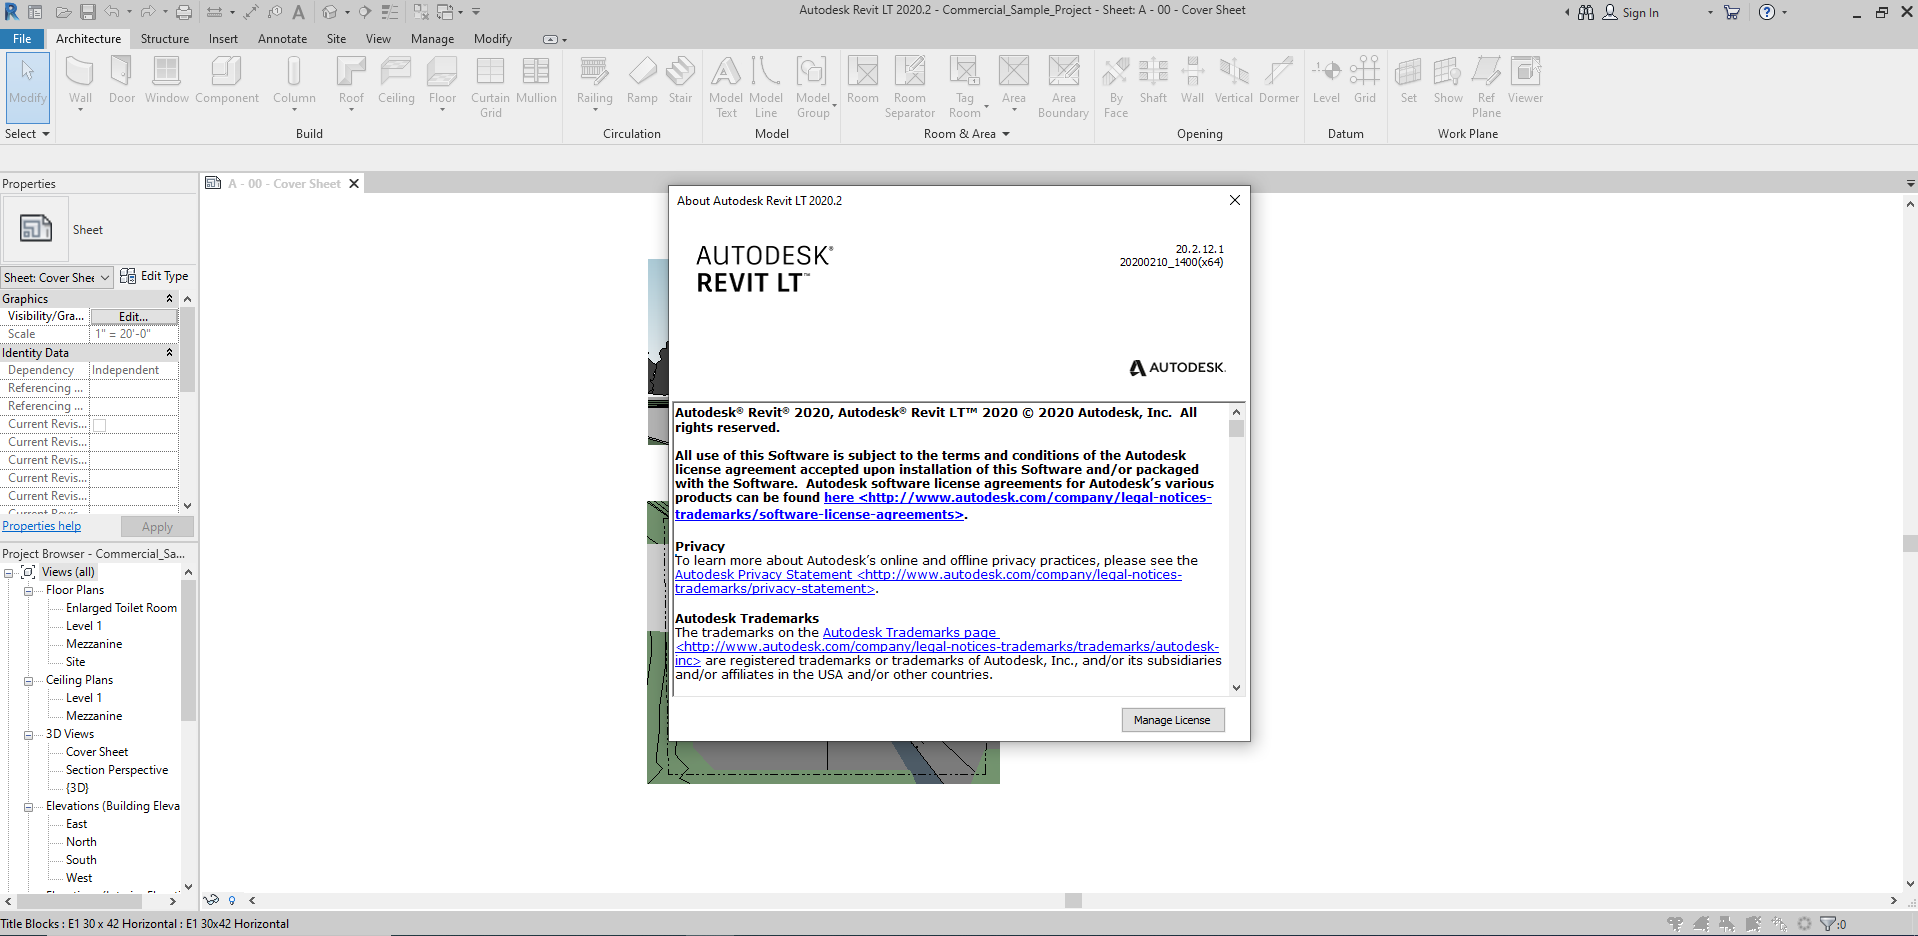This screenshot has width=1918, height=936.
Task: Select the Room tool
Action: [x=862, y=80]
